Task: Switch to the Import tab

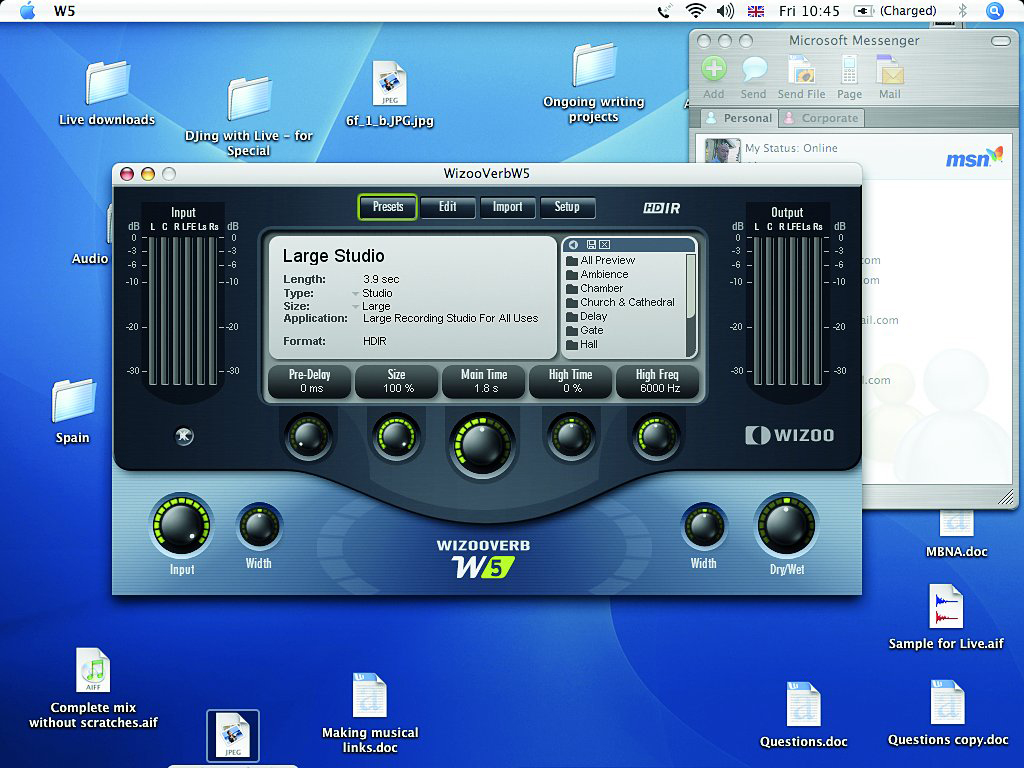Action: coord(507,207)
